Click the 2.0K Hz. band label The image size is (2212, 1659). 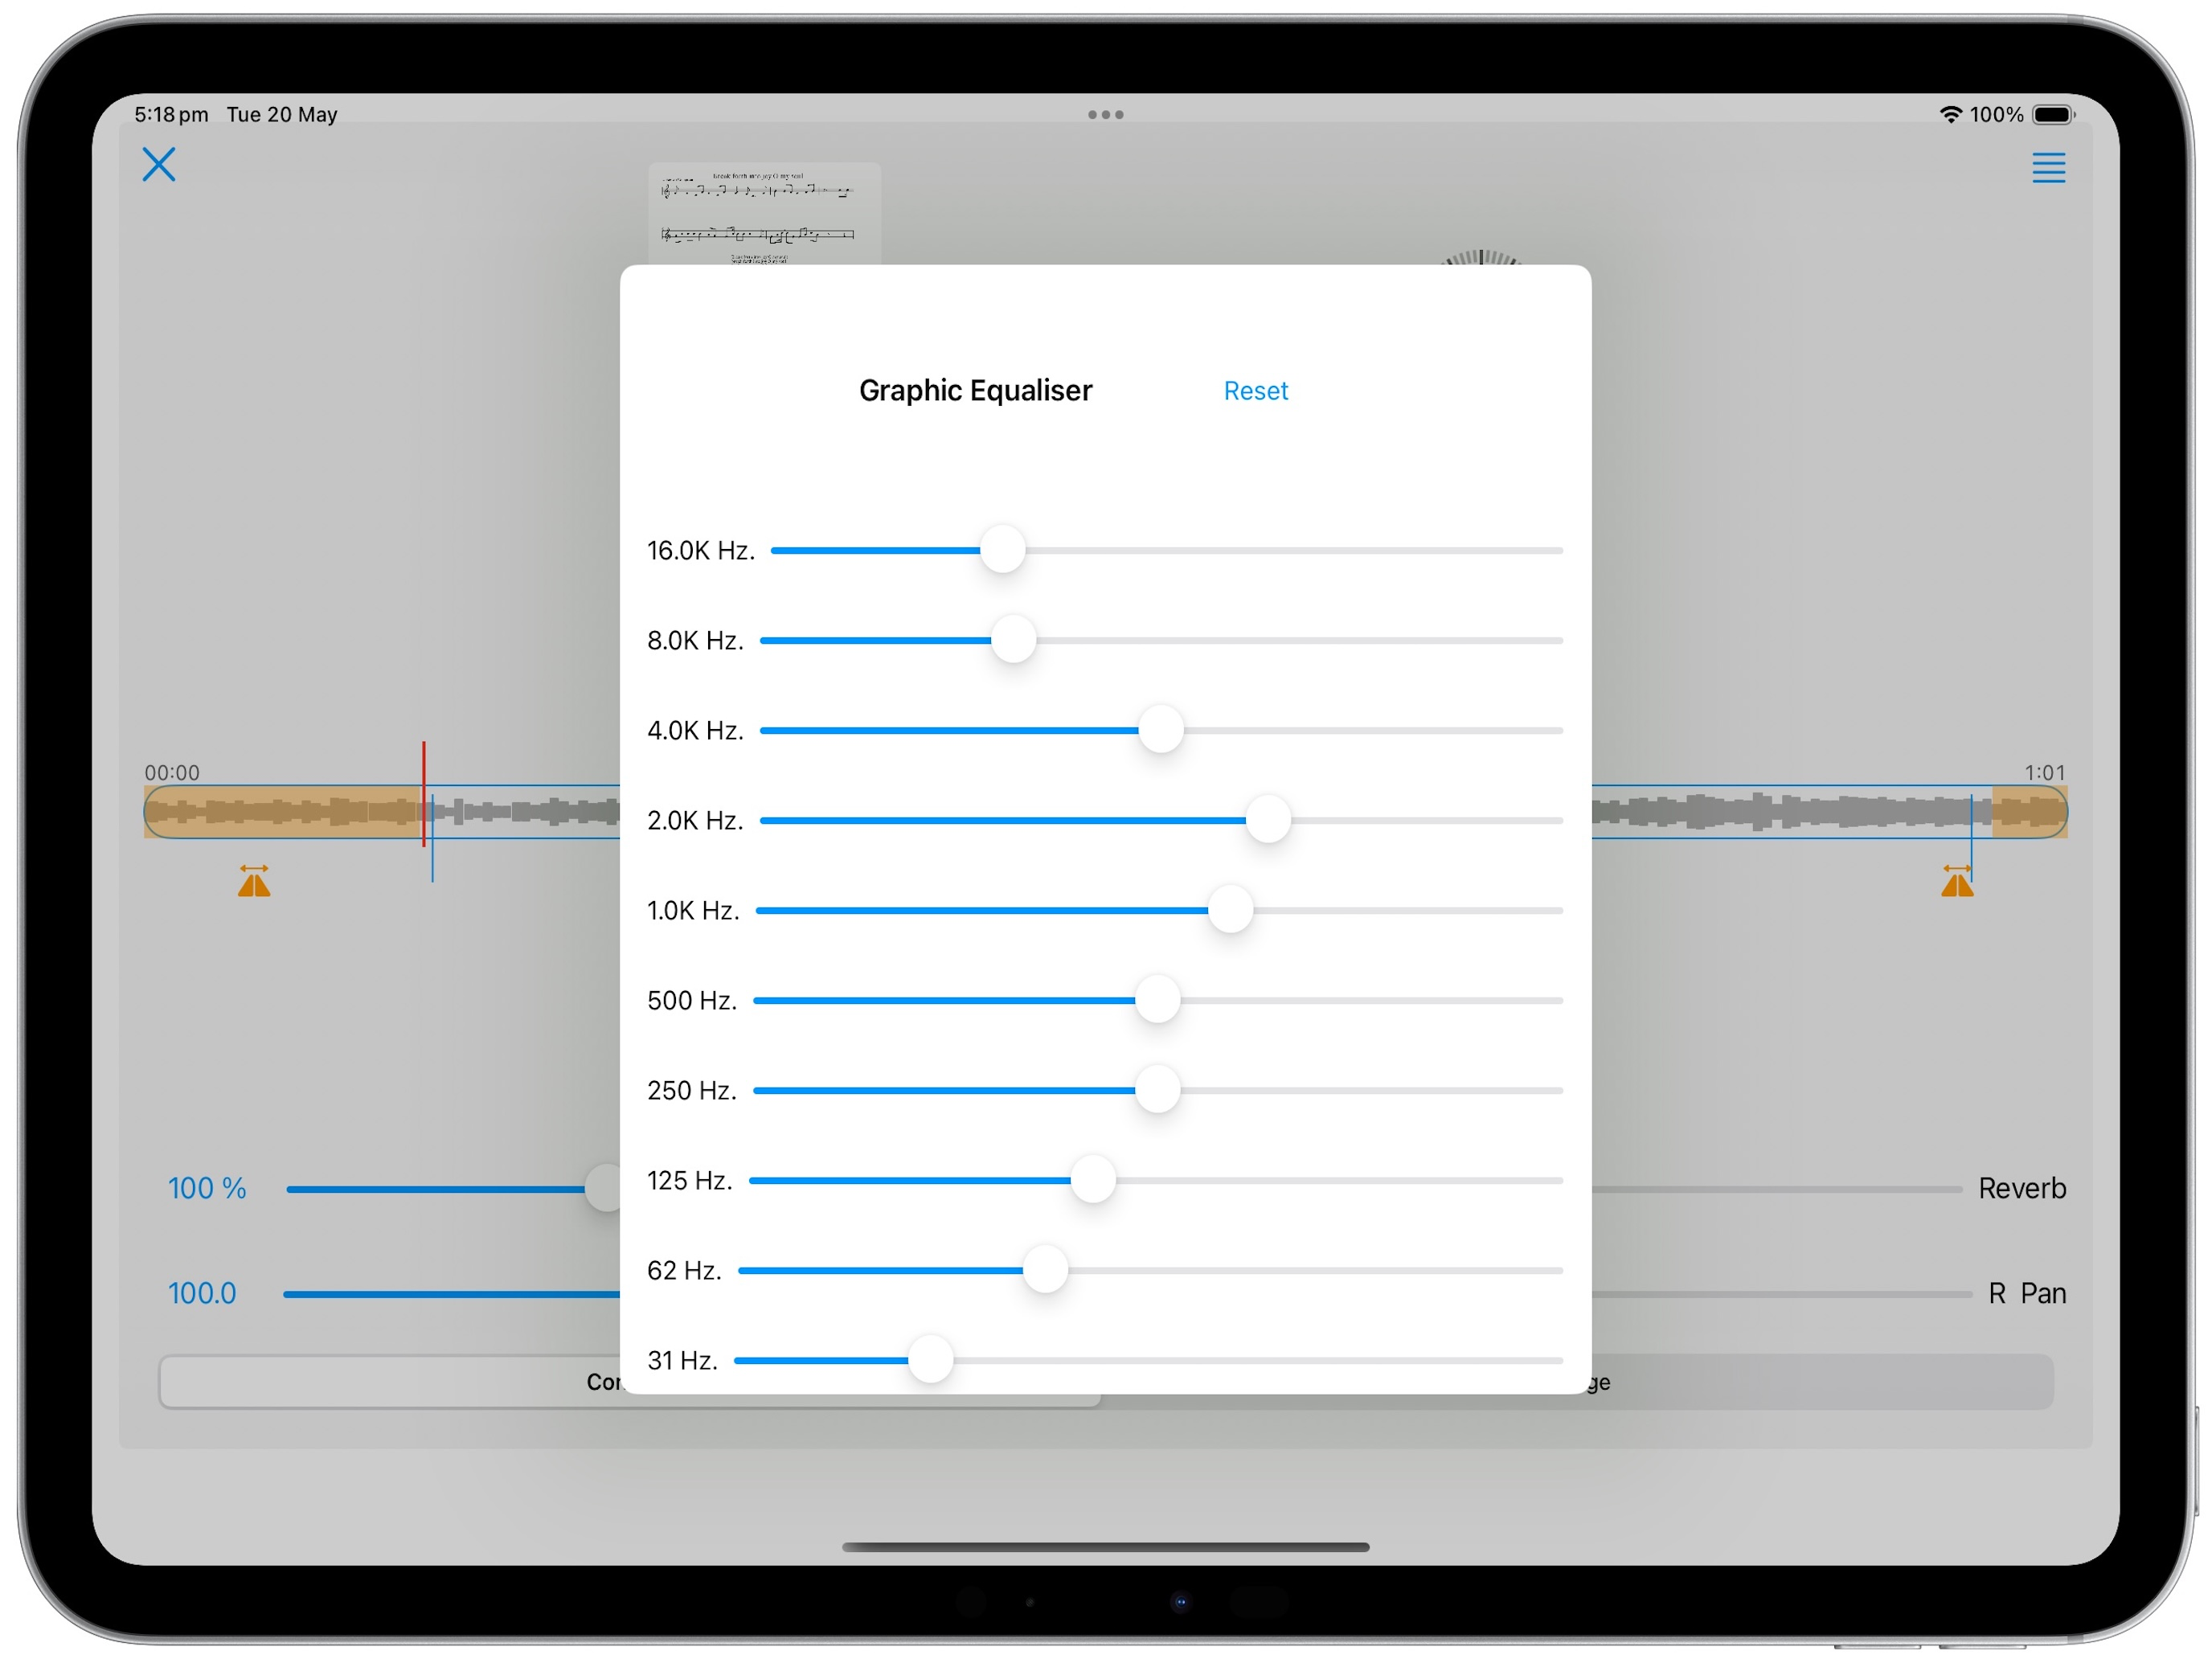pos(695,820)
